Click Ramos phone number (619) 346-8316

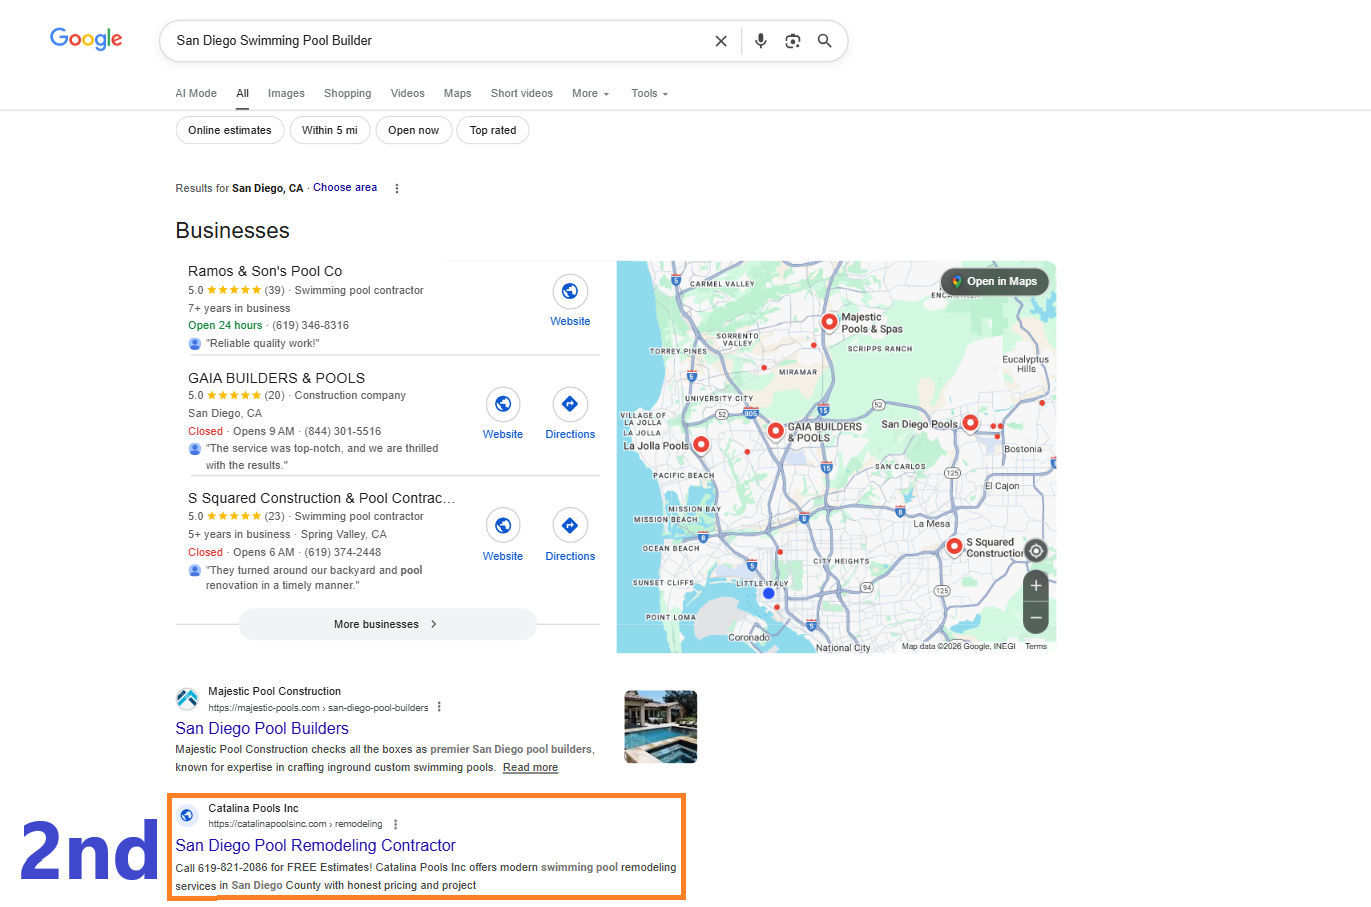pos(311,325)
